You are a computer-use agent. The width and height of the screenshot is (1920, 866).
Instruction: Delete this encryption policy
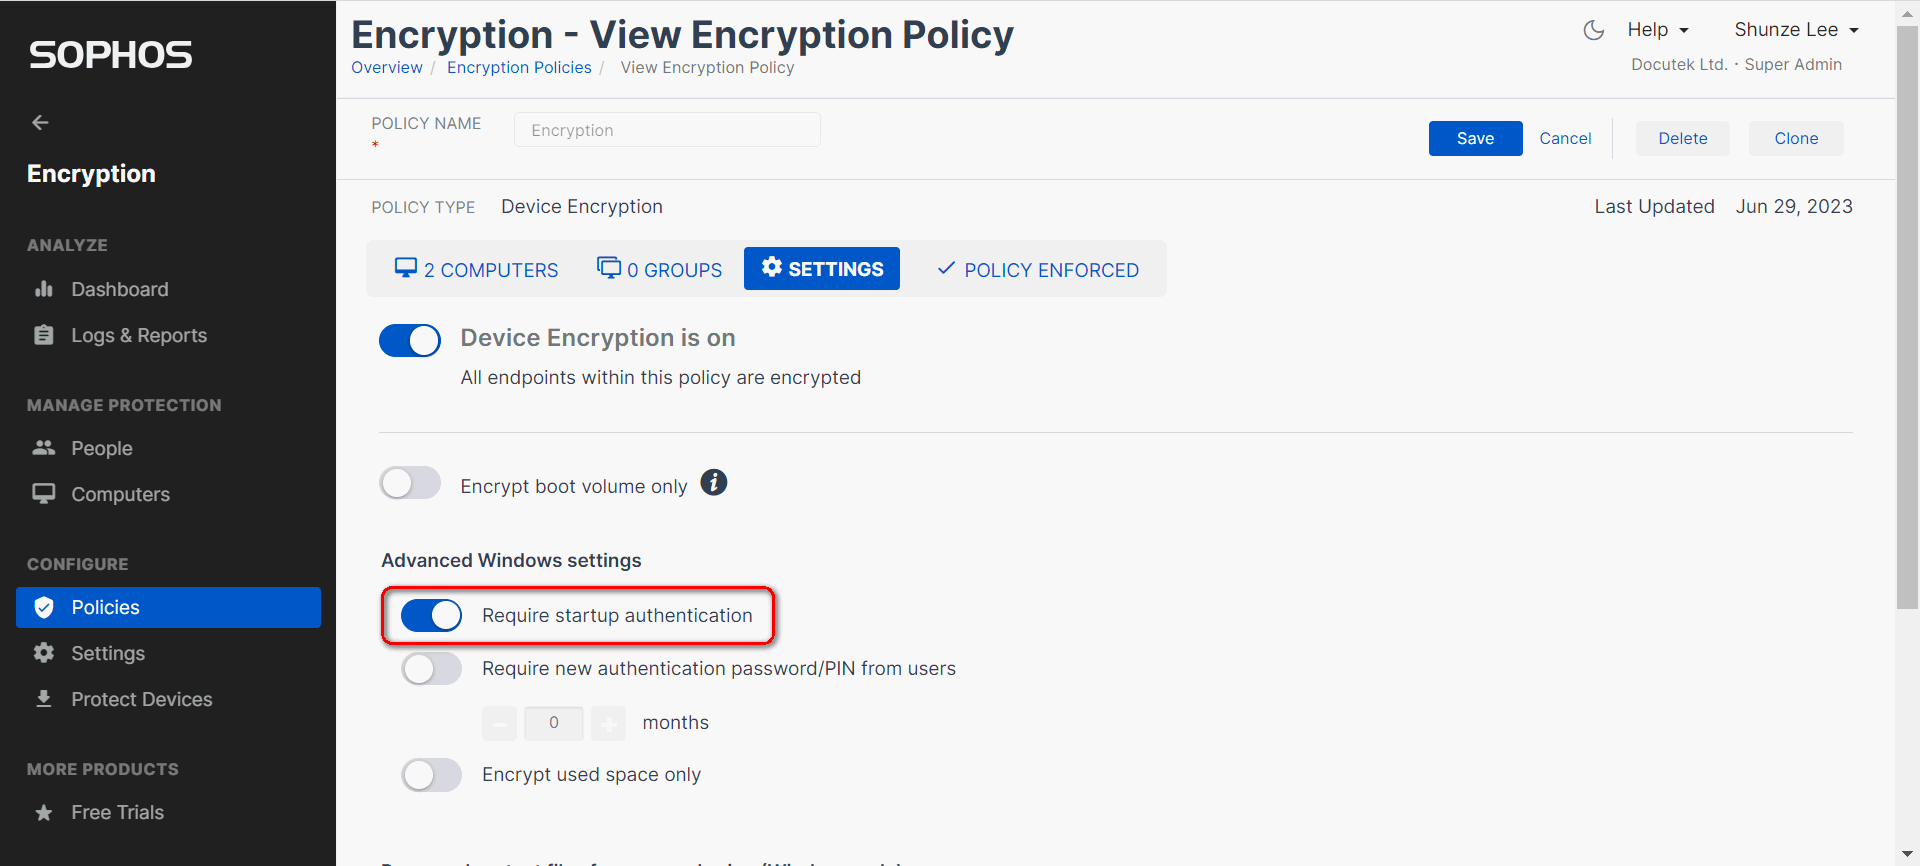pos(1682,138)
